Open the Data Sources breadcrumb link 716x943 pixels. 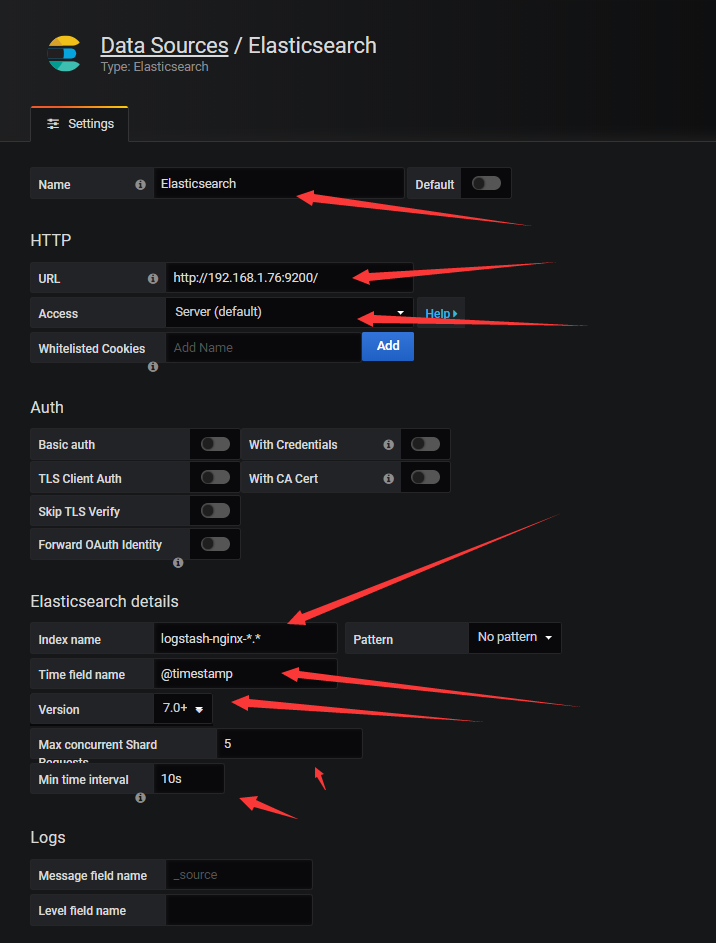tap(164, 46)
